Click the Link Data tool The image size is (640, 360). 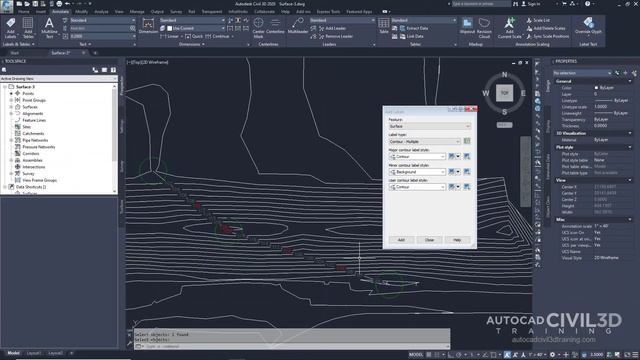tap(411, 36)
